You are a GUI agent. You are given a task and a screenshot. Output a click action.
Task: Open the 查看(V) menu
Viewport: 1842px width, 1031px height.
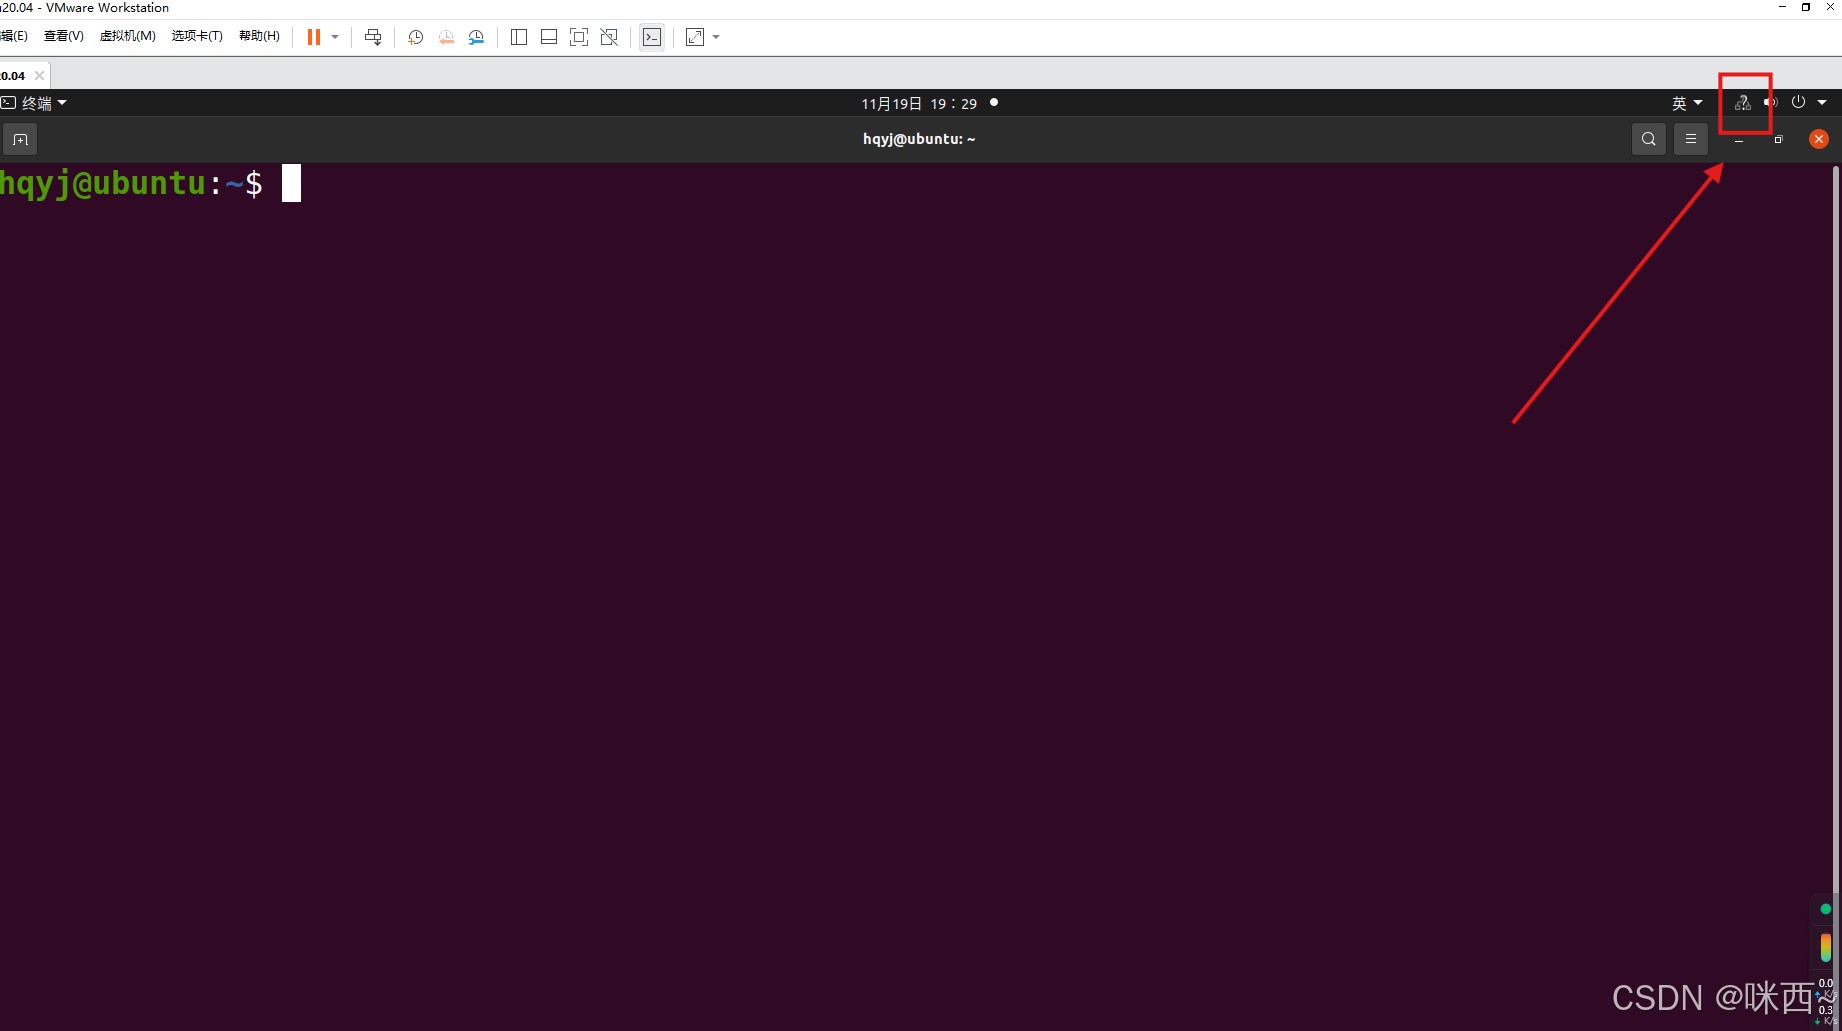coord(63,36)
